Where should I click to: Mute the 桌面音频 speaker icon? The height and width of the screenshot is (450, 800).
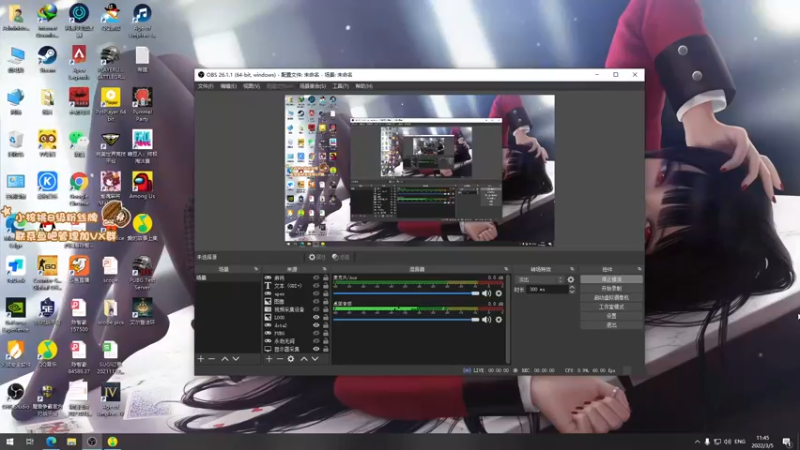click(x=487, y=319)
